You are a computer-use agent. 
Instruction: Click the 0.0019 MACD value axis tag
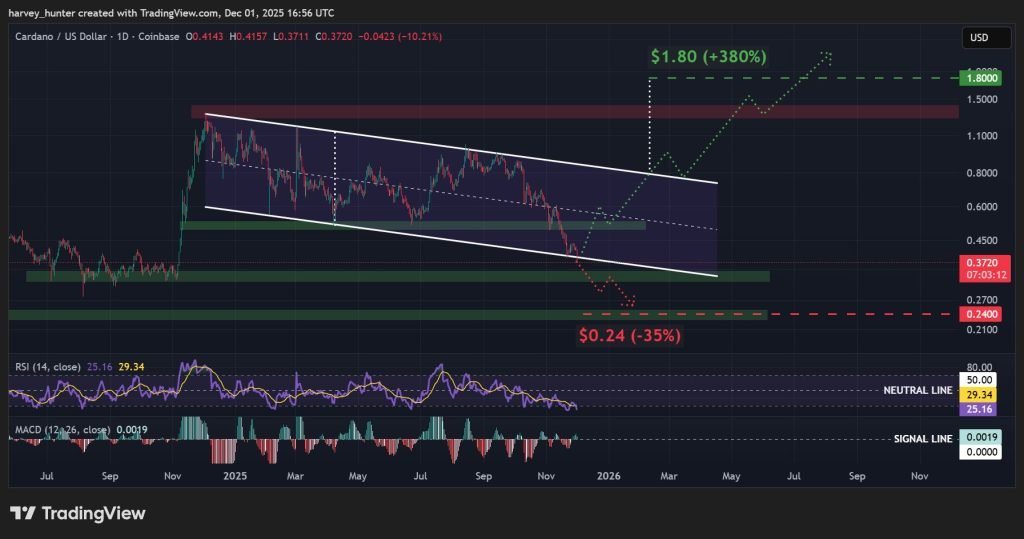(978, 437)
